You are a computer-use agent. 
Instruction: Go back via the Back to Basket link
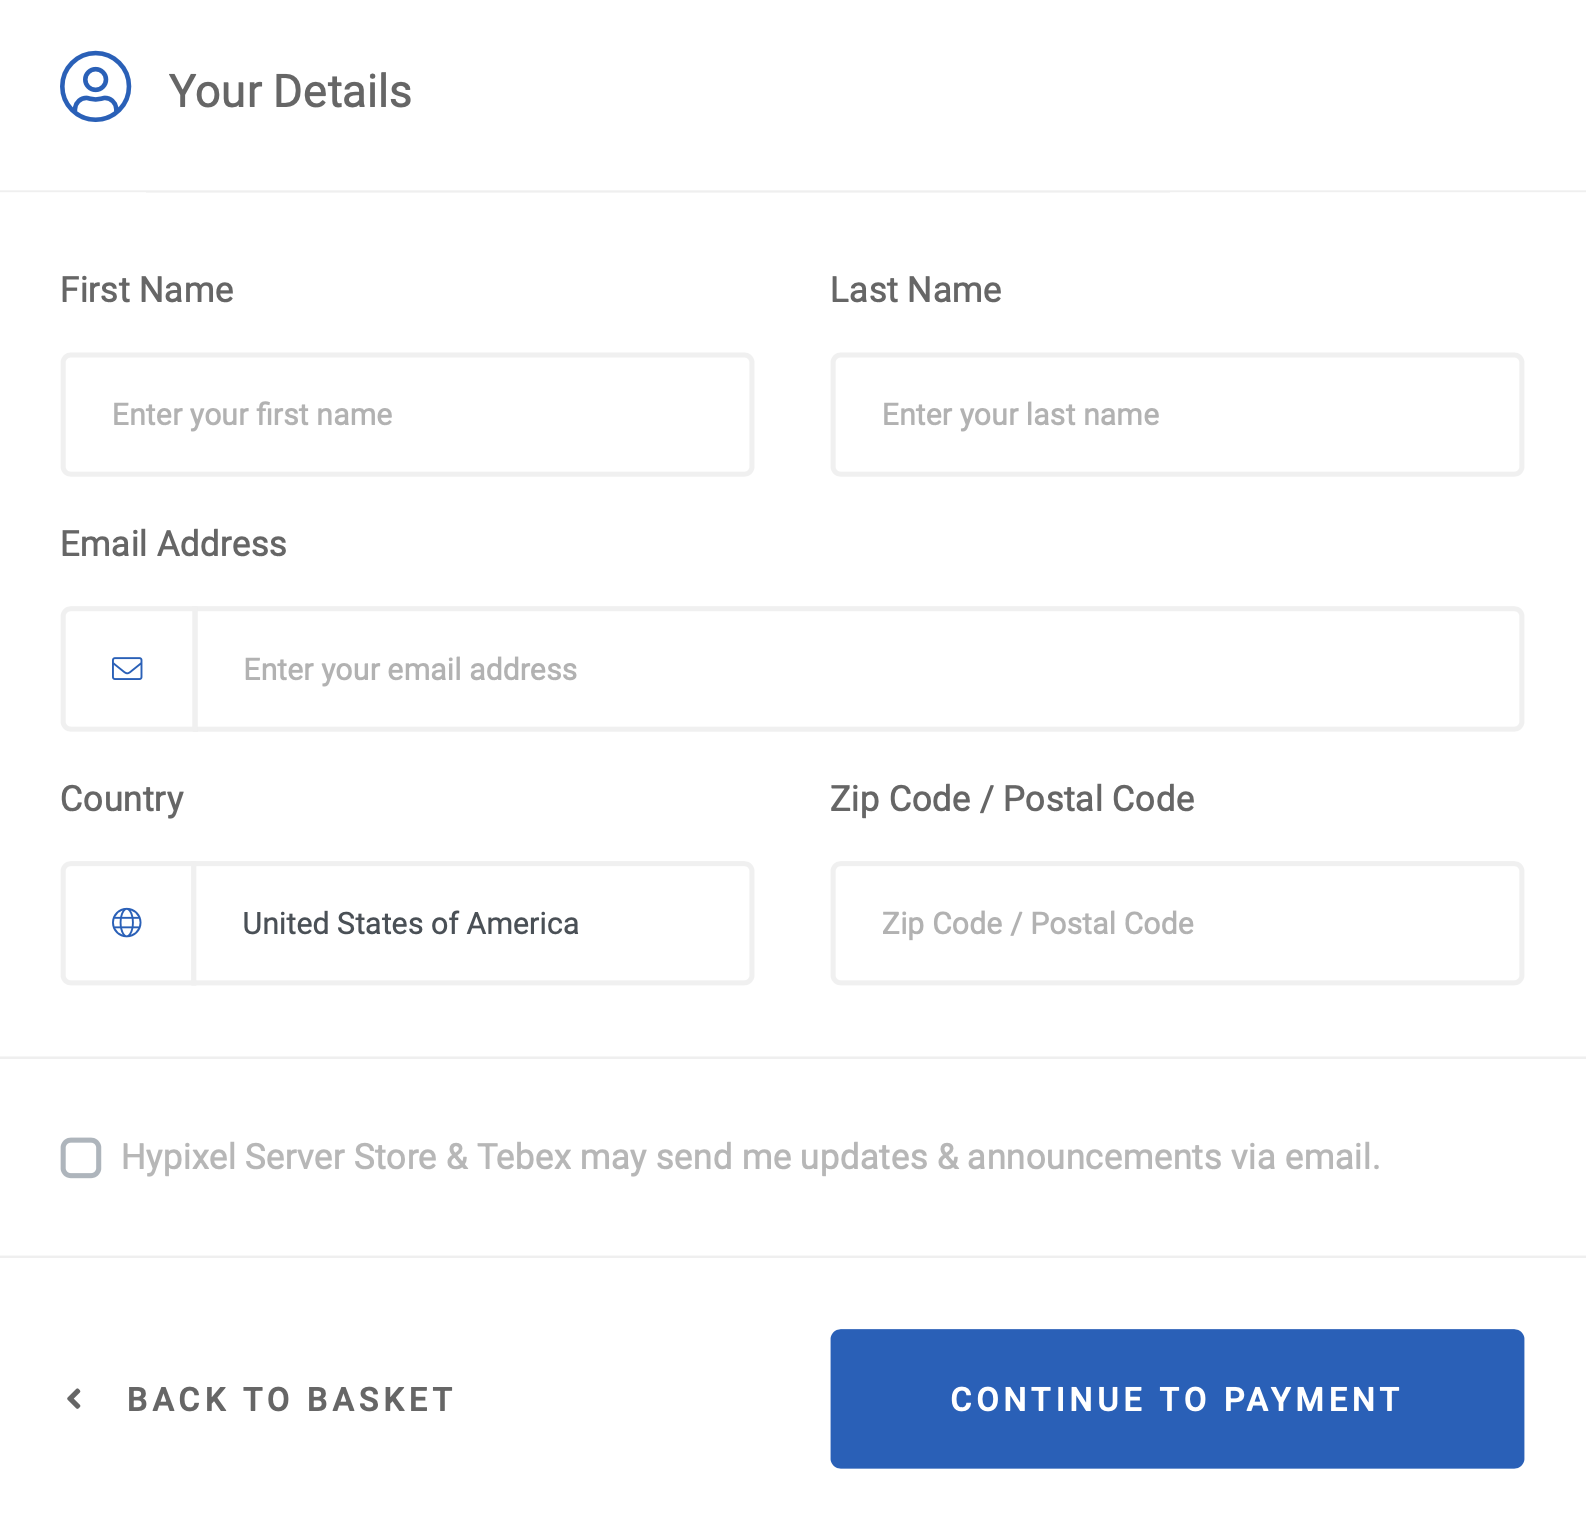click(290, 1399)
